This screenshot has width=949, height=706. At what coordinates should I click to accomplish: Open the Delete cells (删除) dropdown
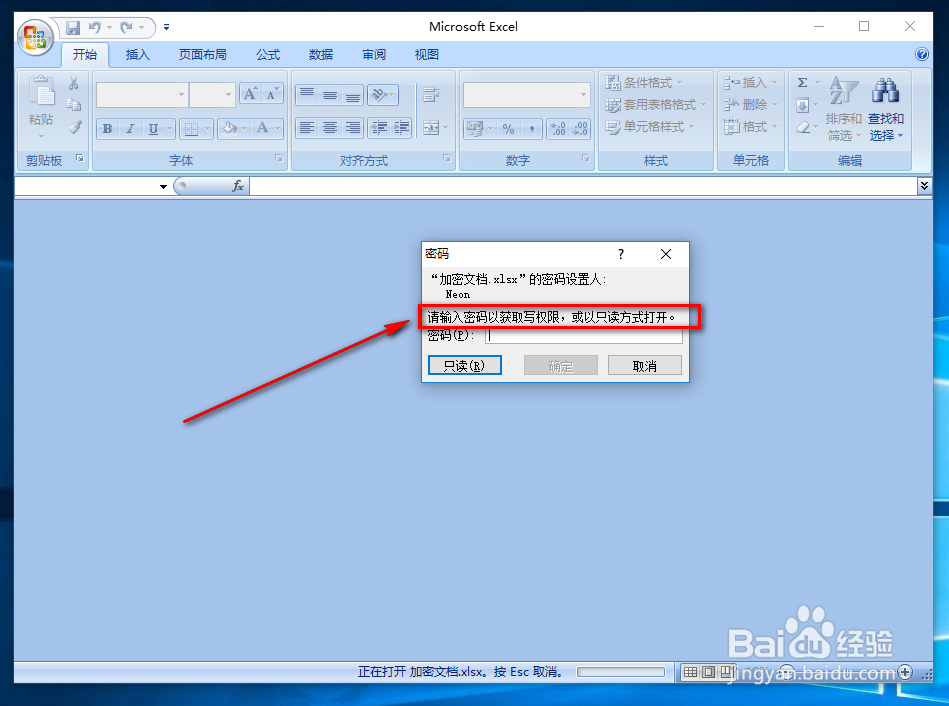click(750, 105)
